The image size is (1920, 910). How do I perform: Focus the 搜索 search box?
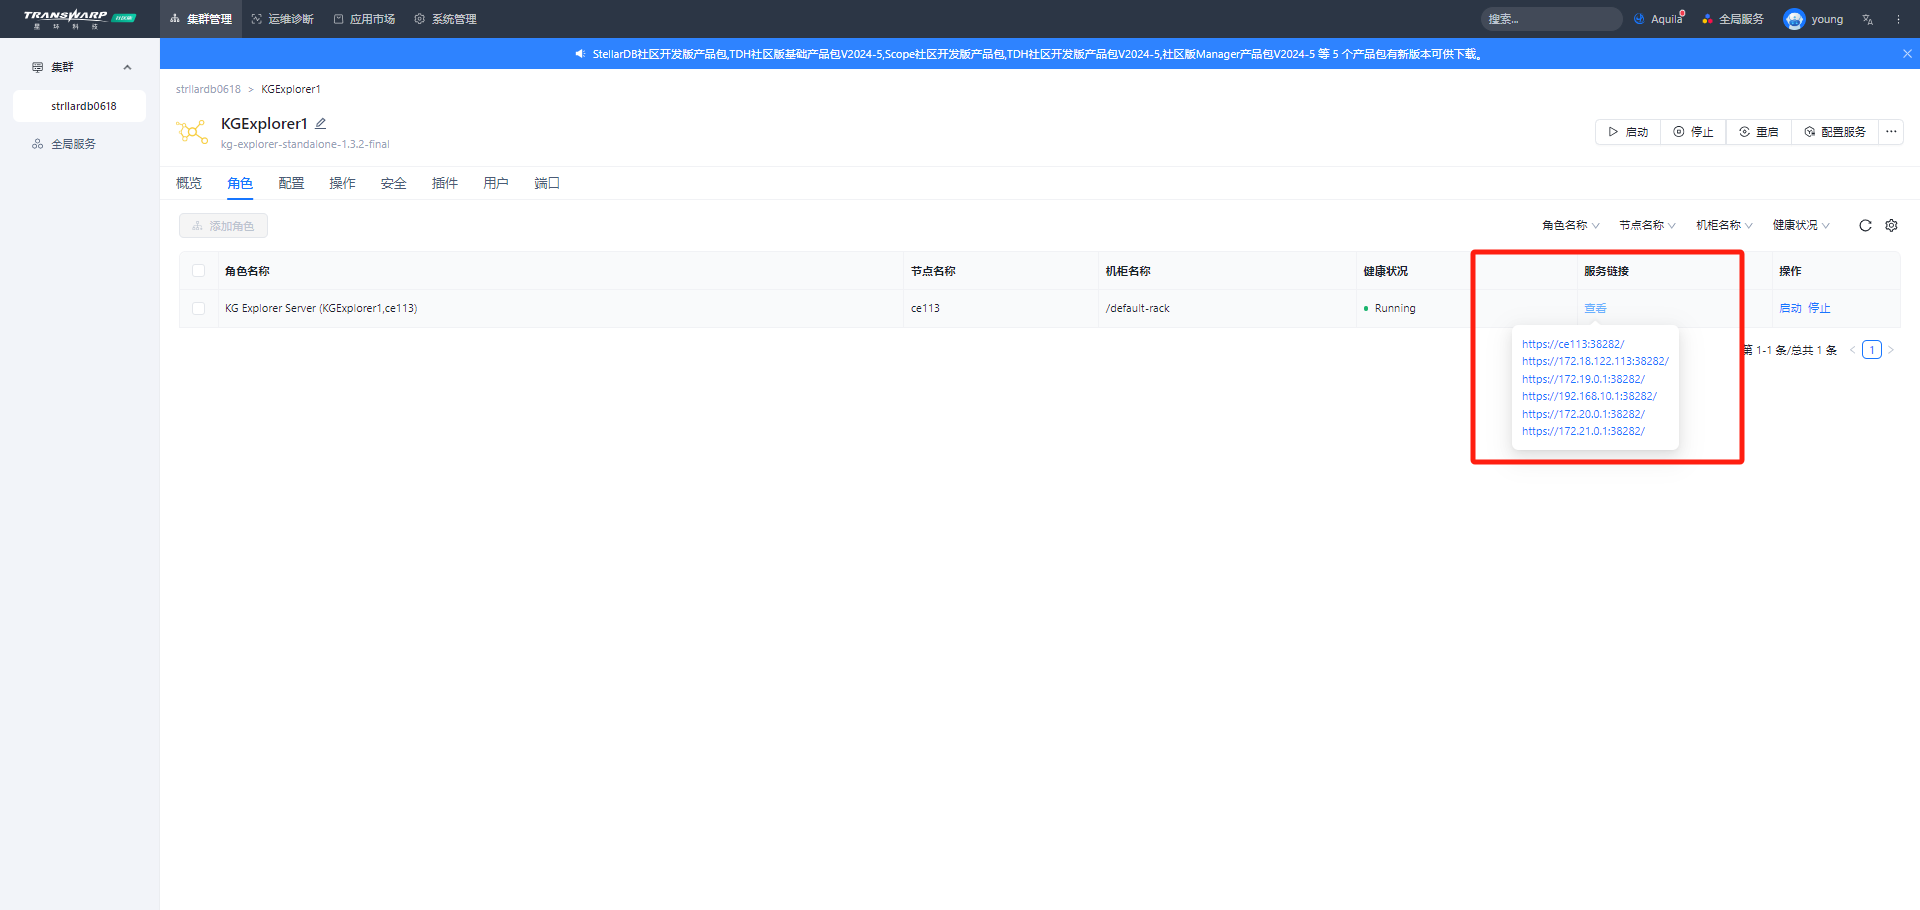[x=1551, y=19]
